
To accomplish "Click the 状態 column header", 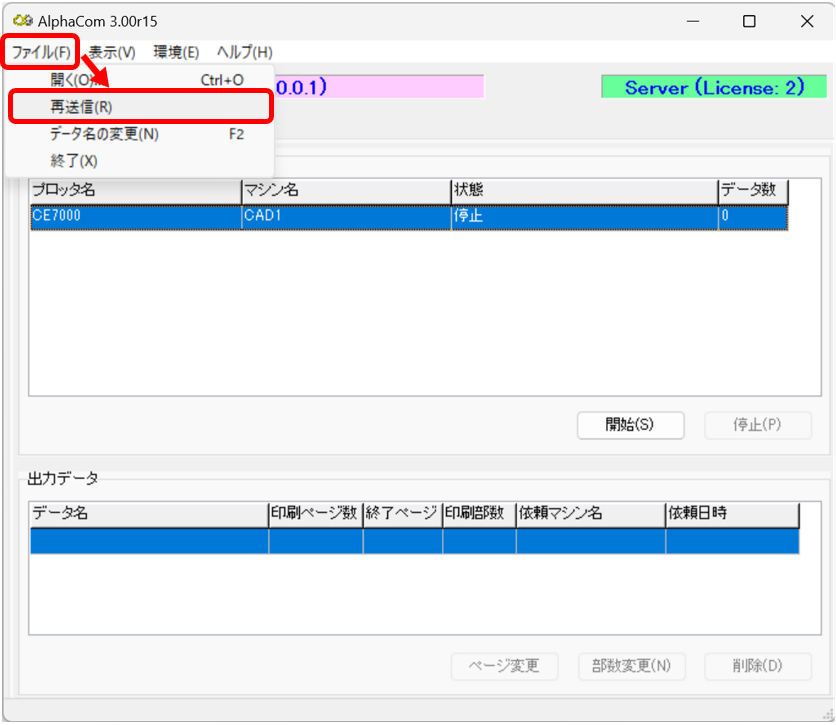I will [583, 190].
